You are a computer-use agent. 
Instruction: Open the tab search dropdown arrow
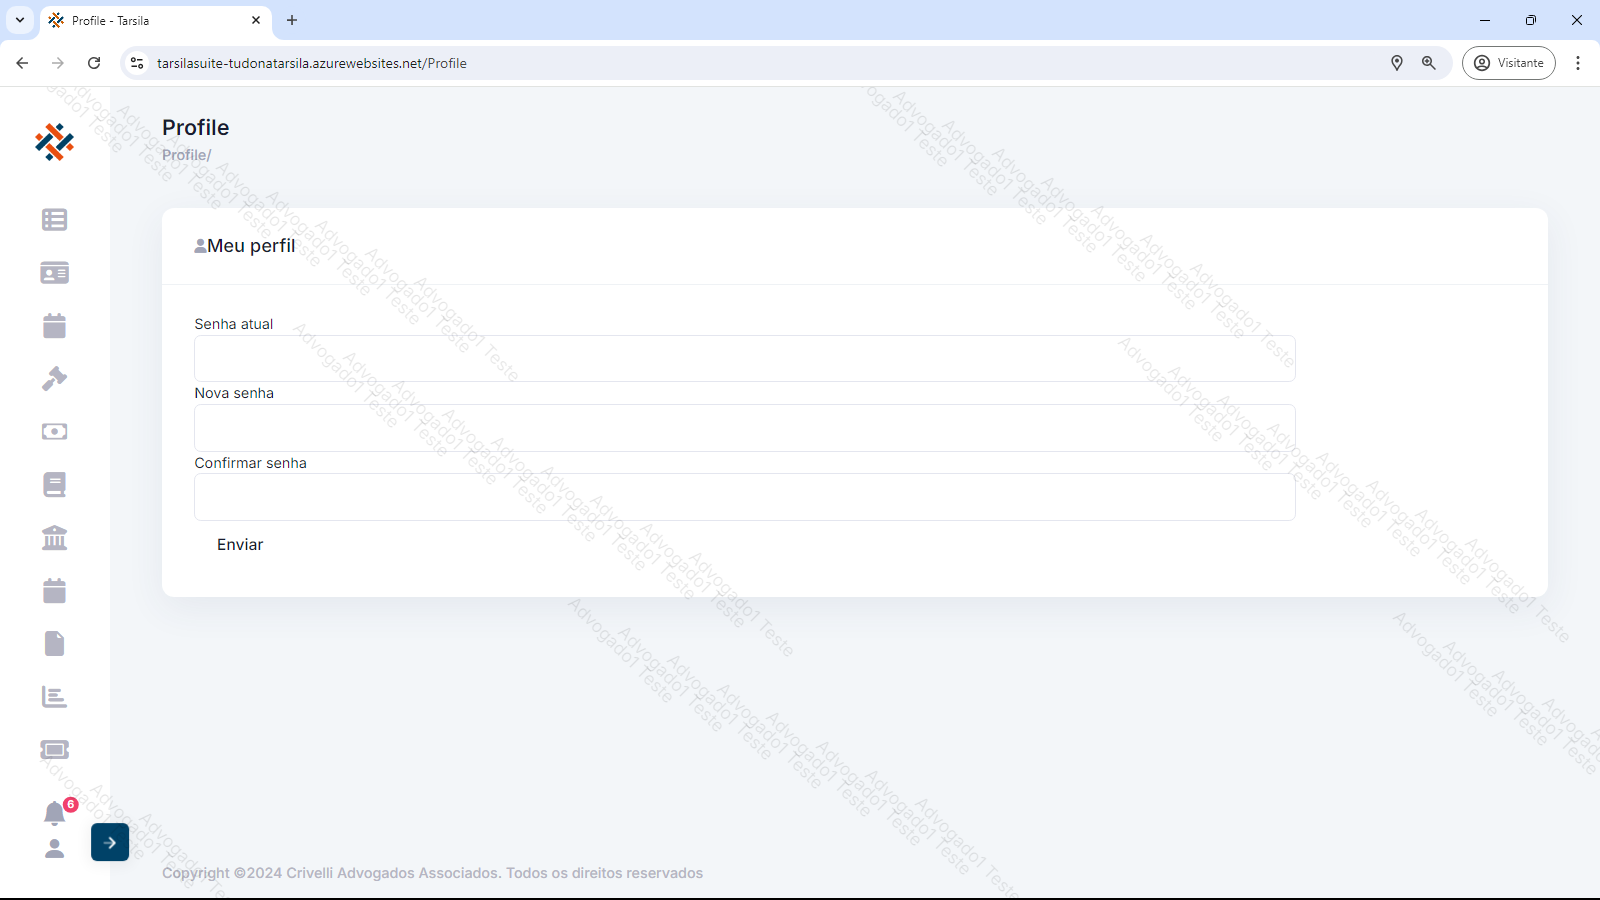point(20,20)
